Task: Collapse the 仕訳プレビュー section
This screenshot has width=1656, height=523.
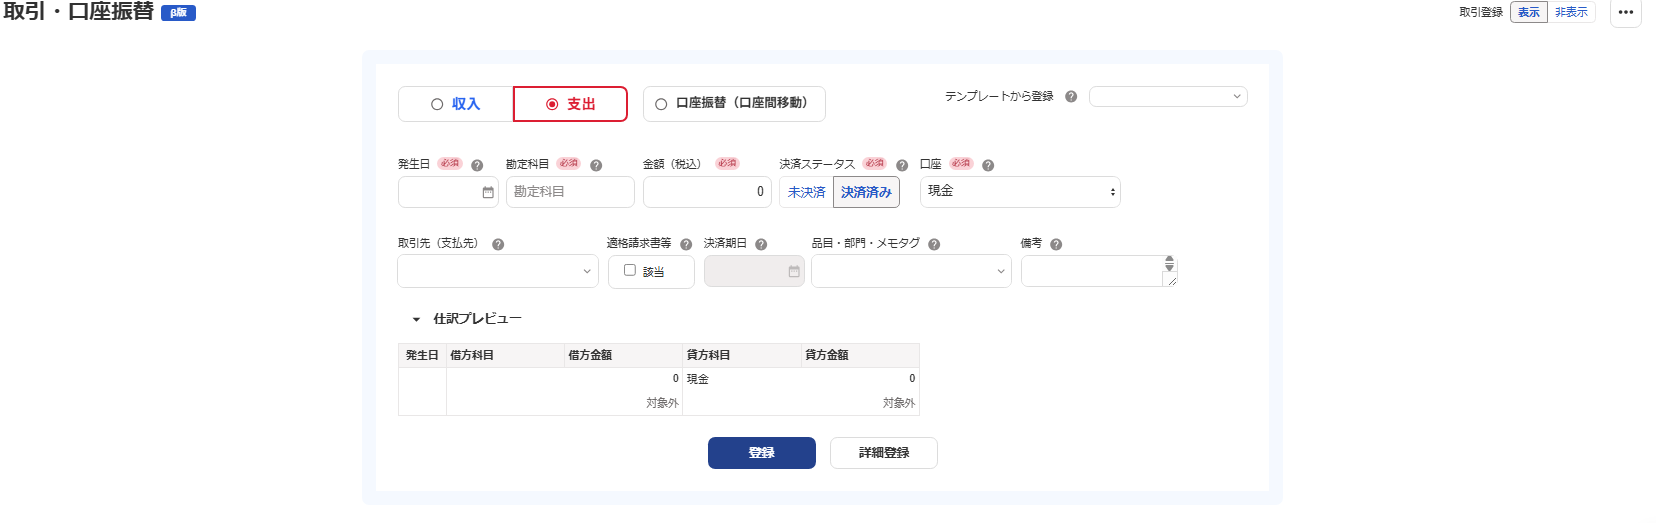Action: (416, 319)
